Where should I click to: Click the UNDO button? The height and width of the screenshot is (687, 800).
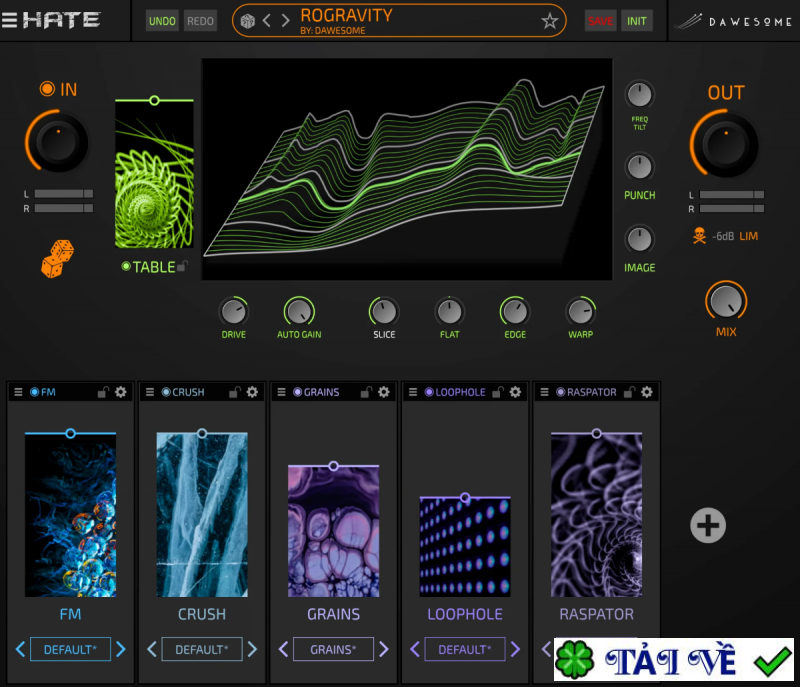click(162, 19)
